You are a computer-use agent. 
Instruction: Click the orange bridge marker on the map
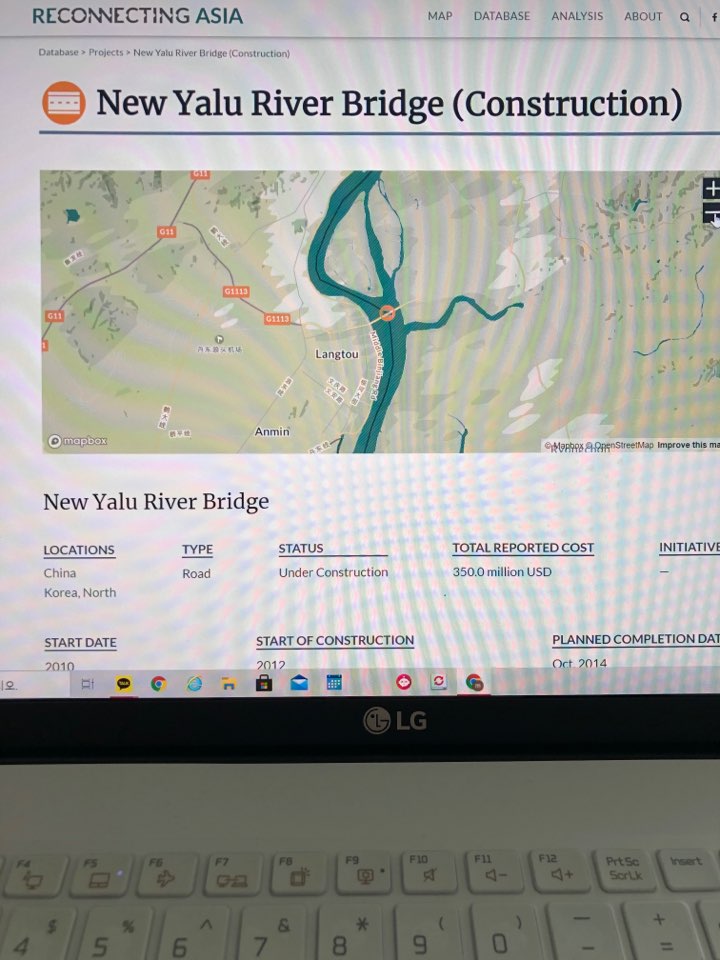pyautogui.click(x=387, y=313)
